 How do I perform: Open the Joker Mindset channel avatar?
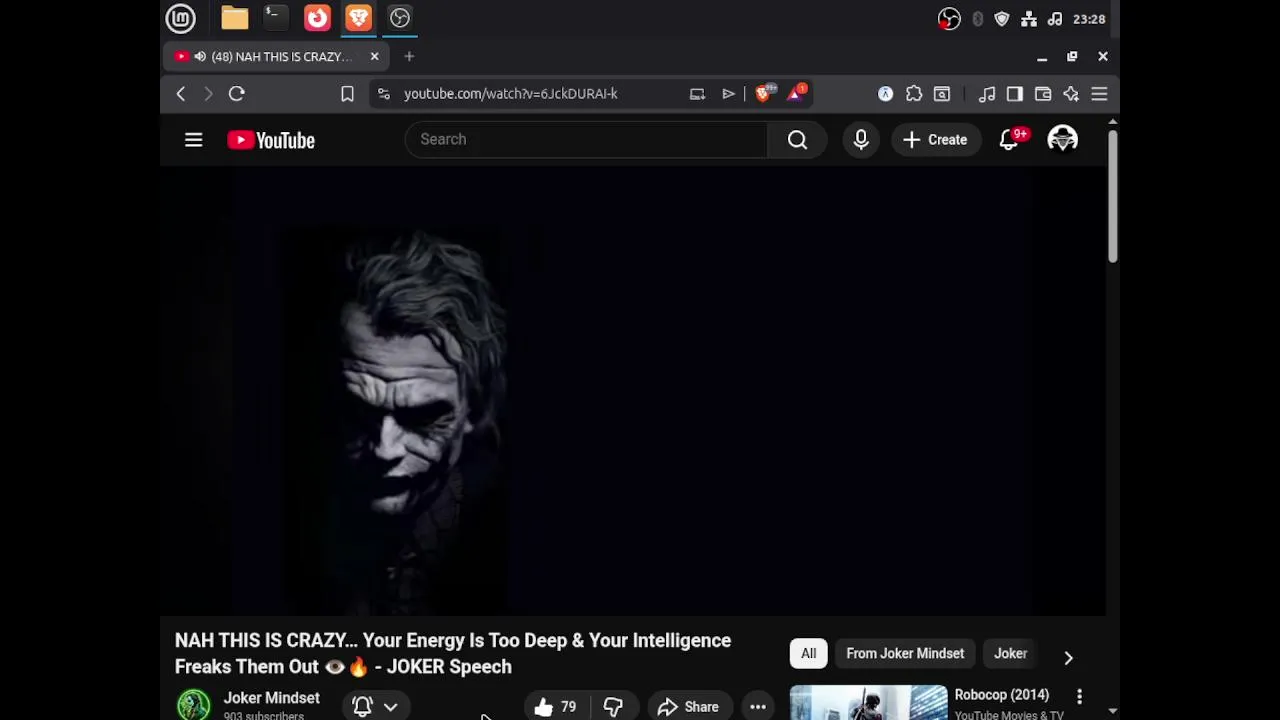coord(194,705)
